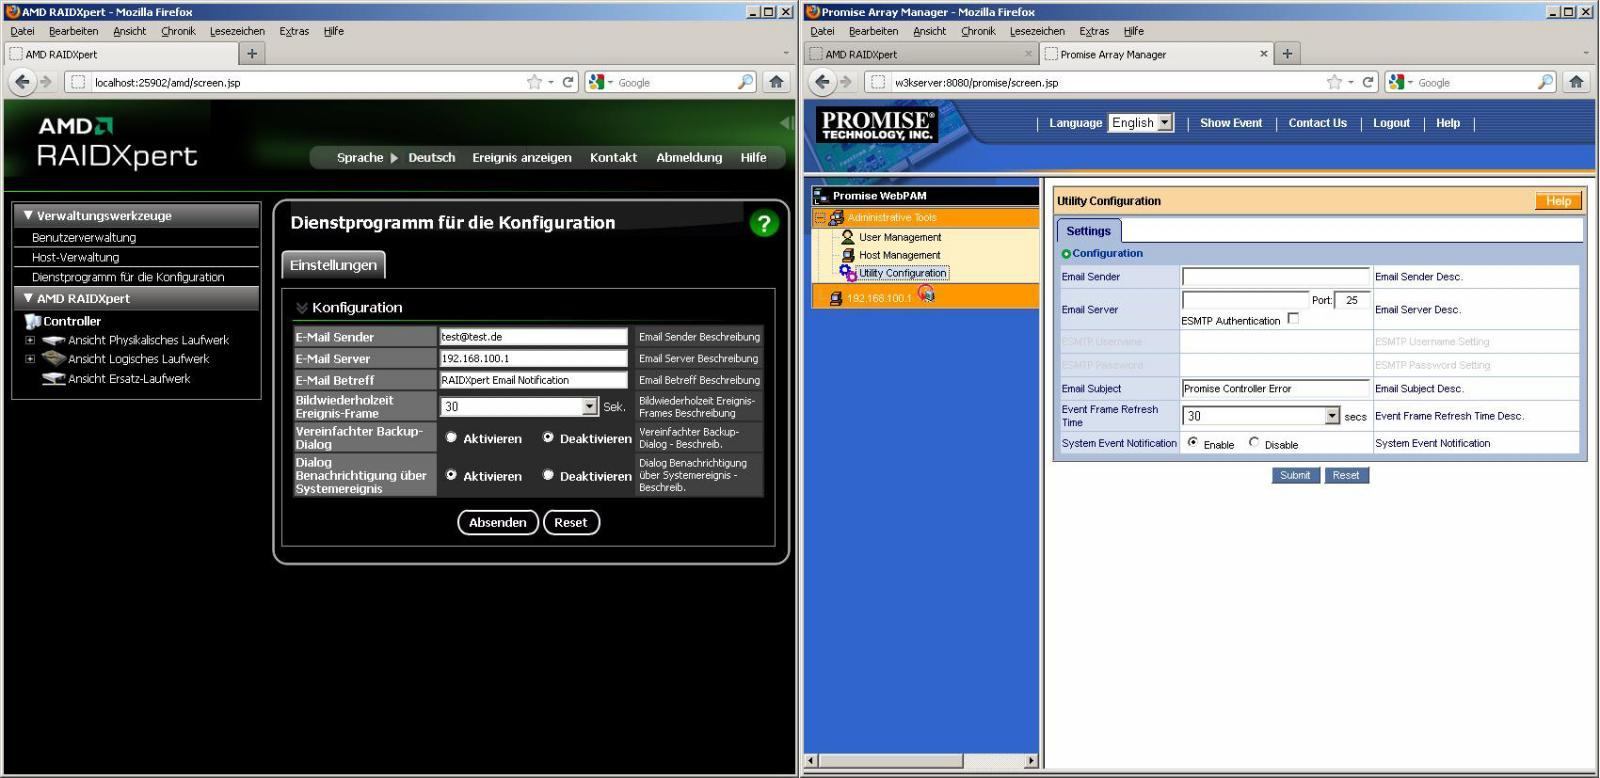Open Host-Verwaltung in RAIDXpert sidebar
The width and height of the screenshot is (1600, 778).
point(75,258)
